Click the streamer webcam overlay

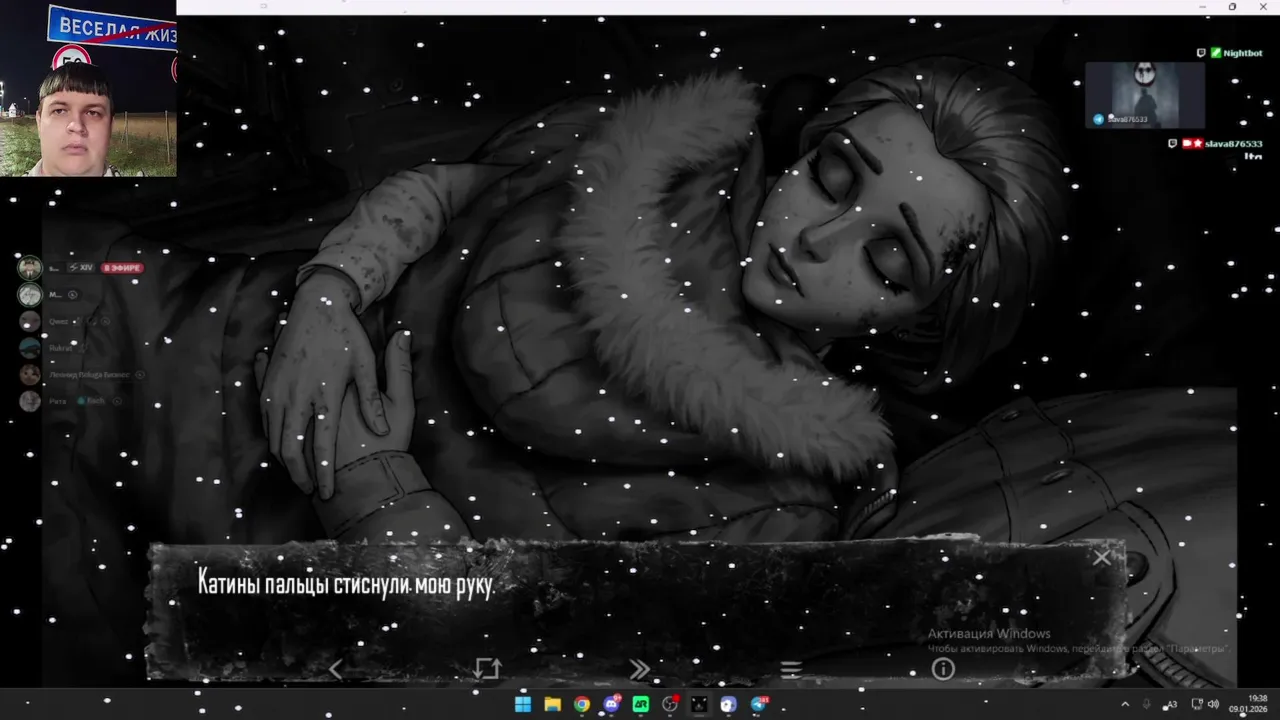click(x=88, y=88)
